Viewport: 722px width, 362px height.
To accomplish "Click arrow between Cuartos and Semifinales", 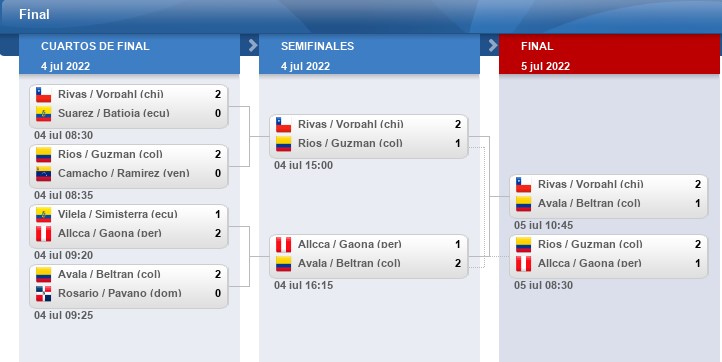I will click(253, 45).
